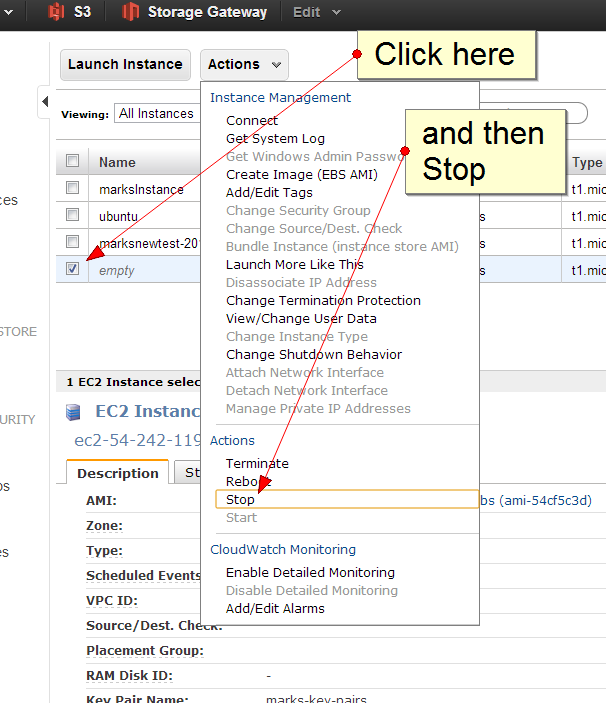
Task: Uncheck the empty instance row checkbox
Action: click(72, 269)
